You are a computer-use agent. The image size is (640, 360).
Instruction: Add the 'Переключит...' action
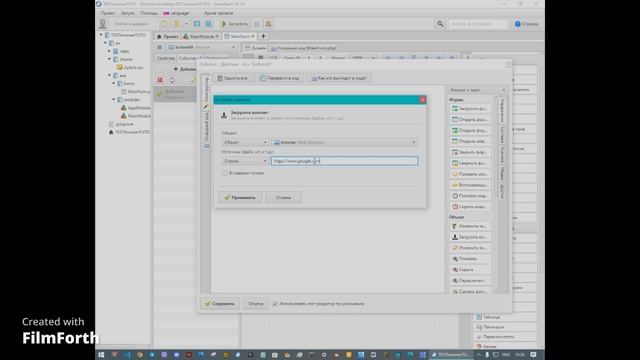470,281
